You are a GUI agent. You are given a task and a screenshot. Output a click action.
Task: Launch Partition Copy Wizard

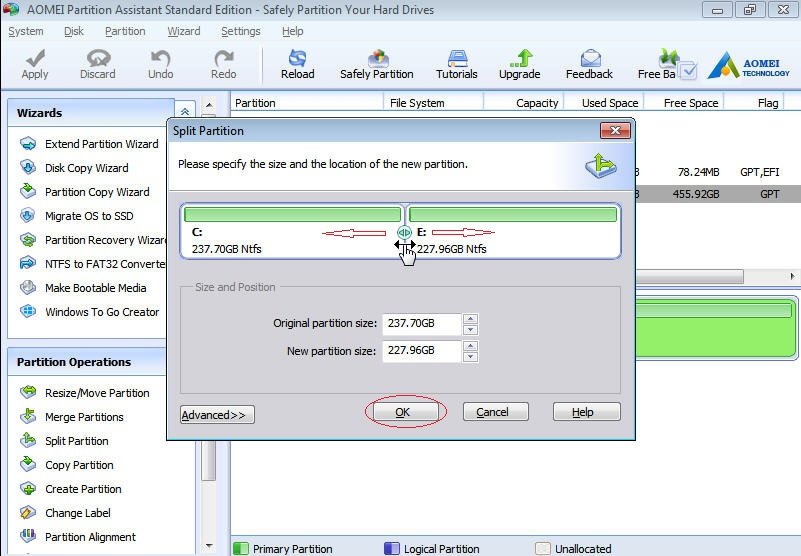click(x=85, y=192)
